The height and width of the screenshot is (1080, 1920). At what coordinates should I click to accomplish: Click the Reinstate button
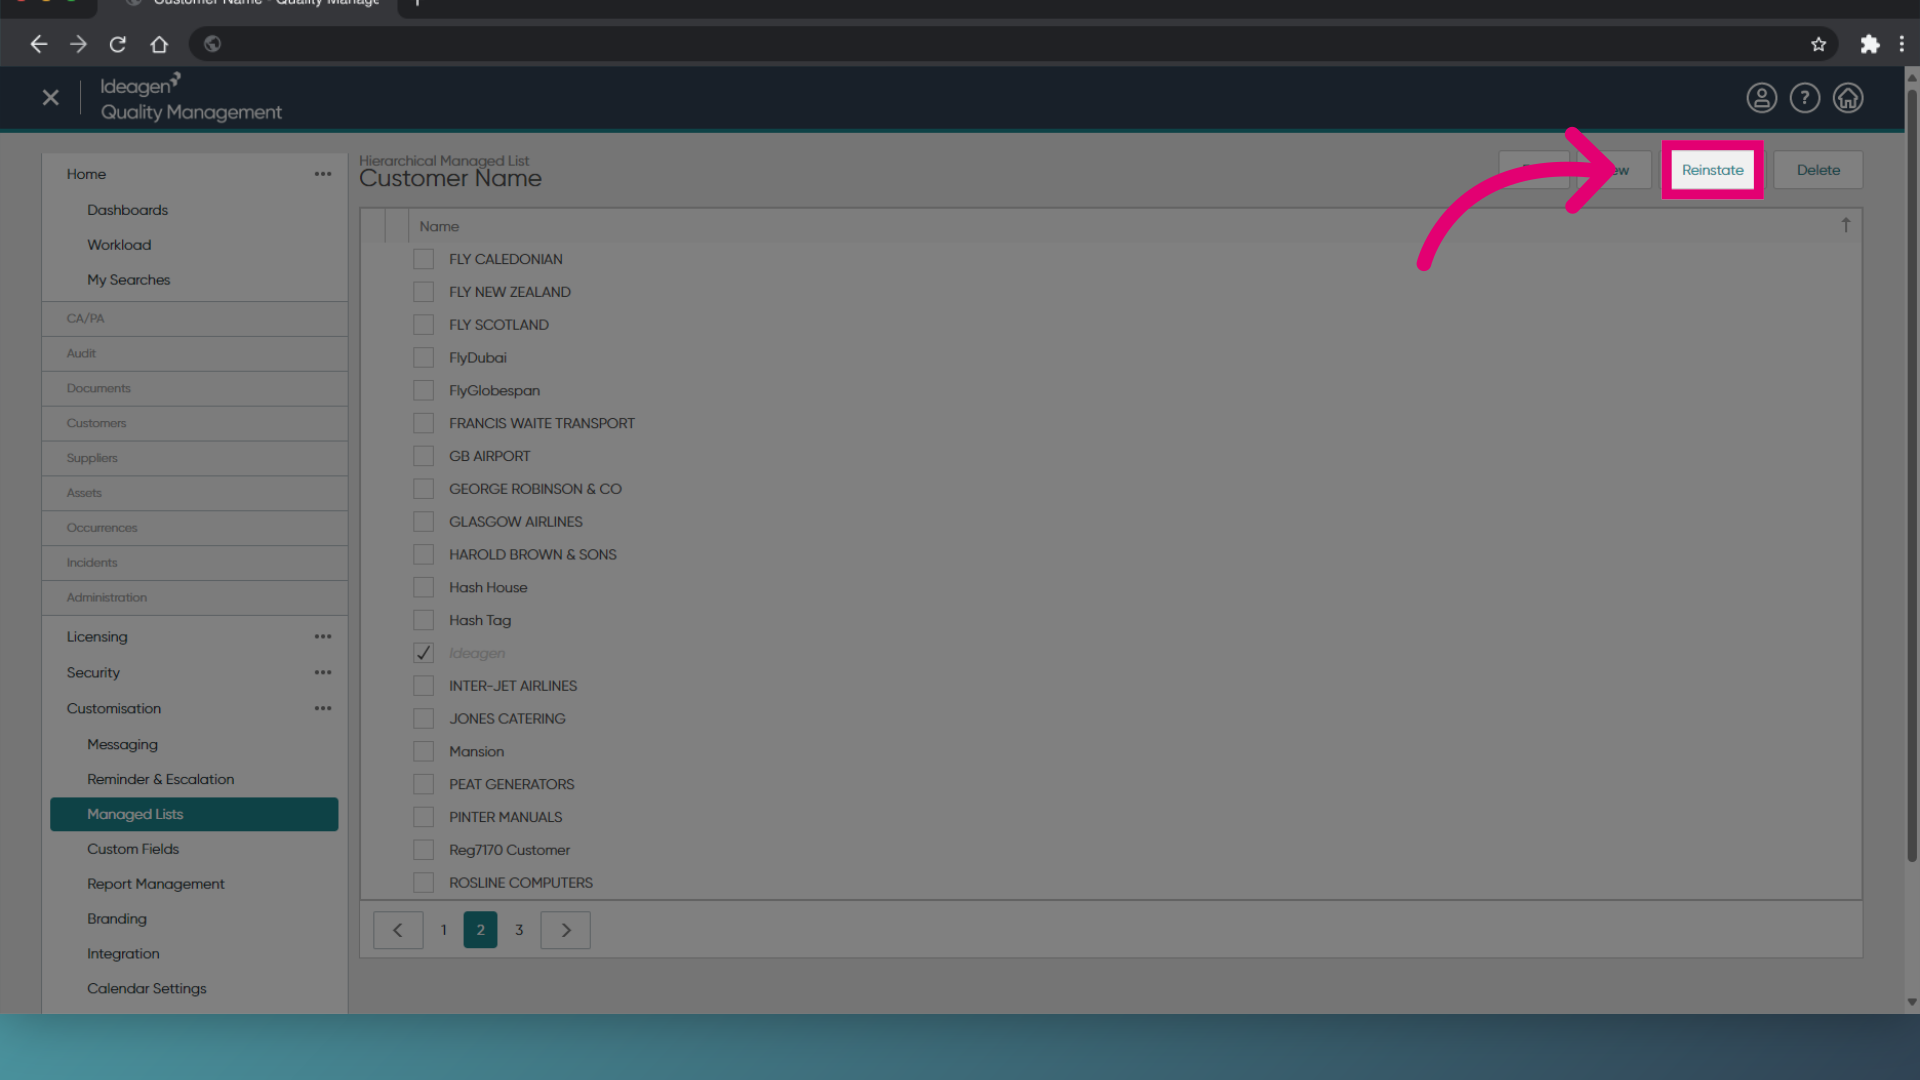click(1712, 170)
